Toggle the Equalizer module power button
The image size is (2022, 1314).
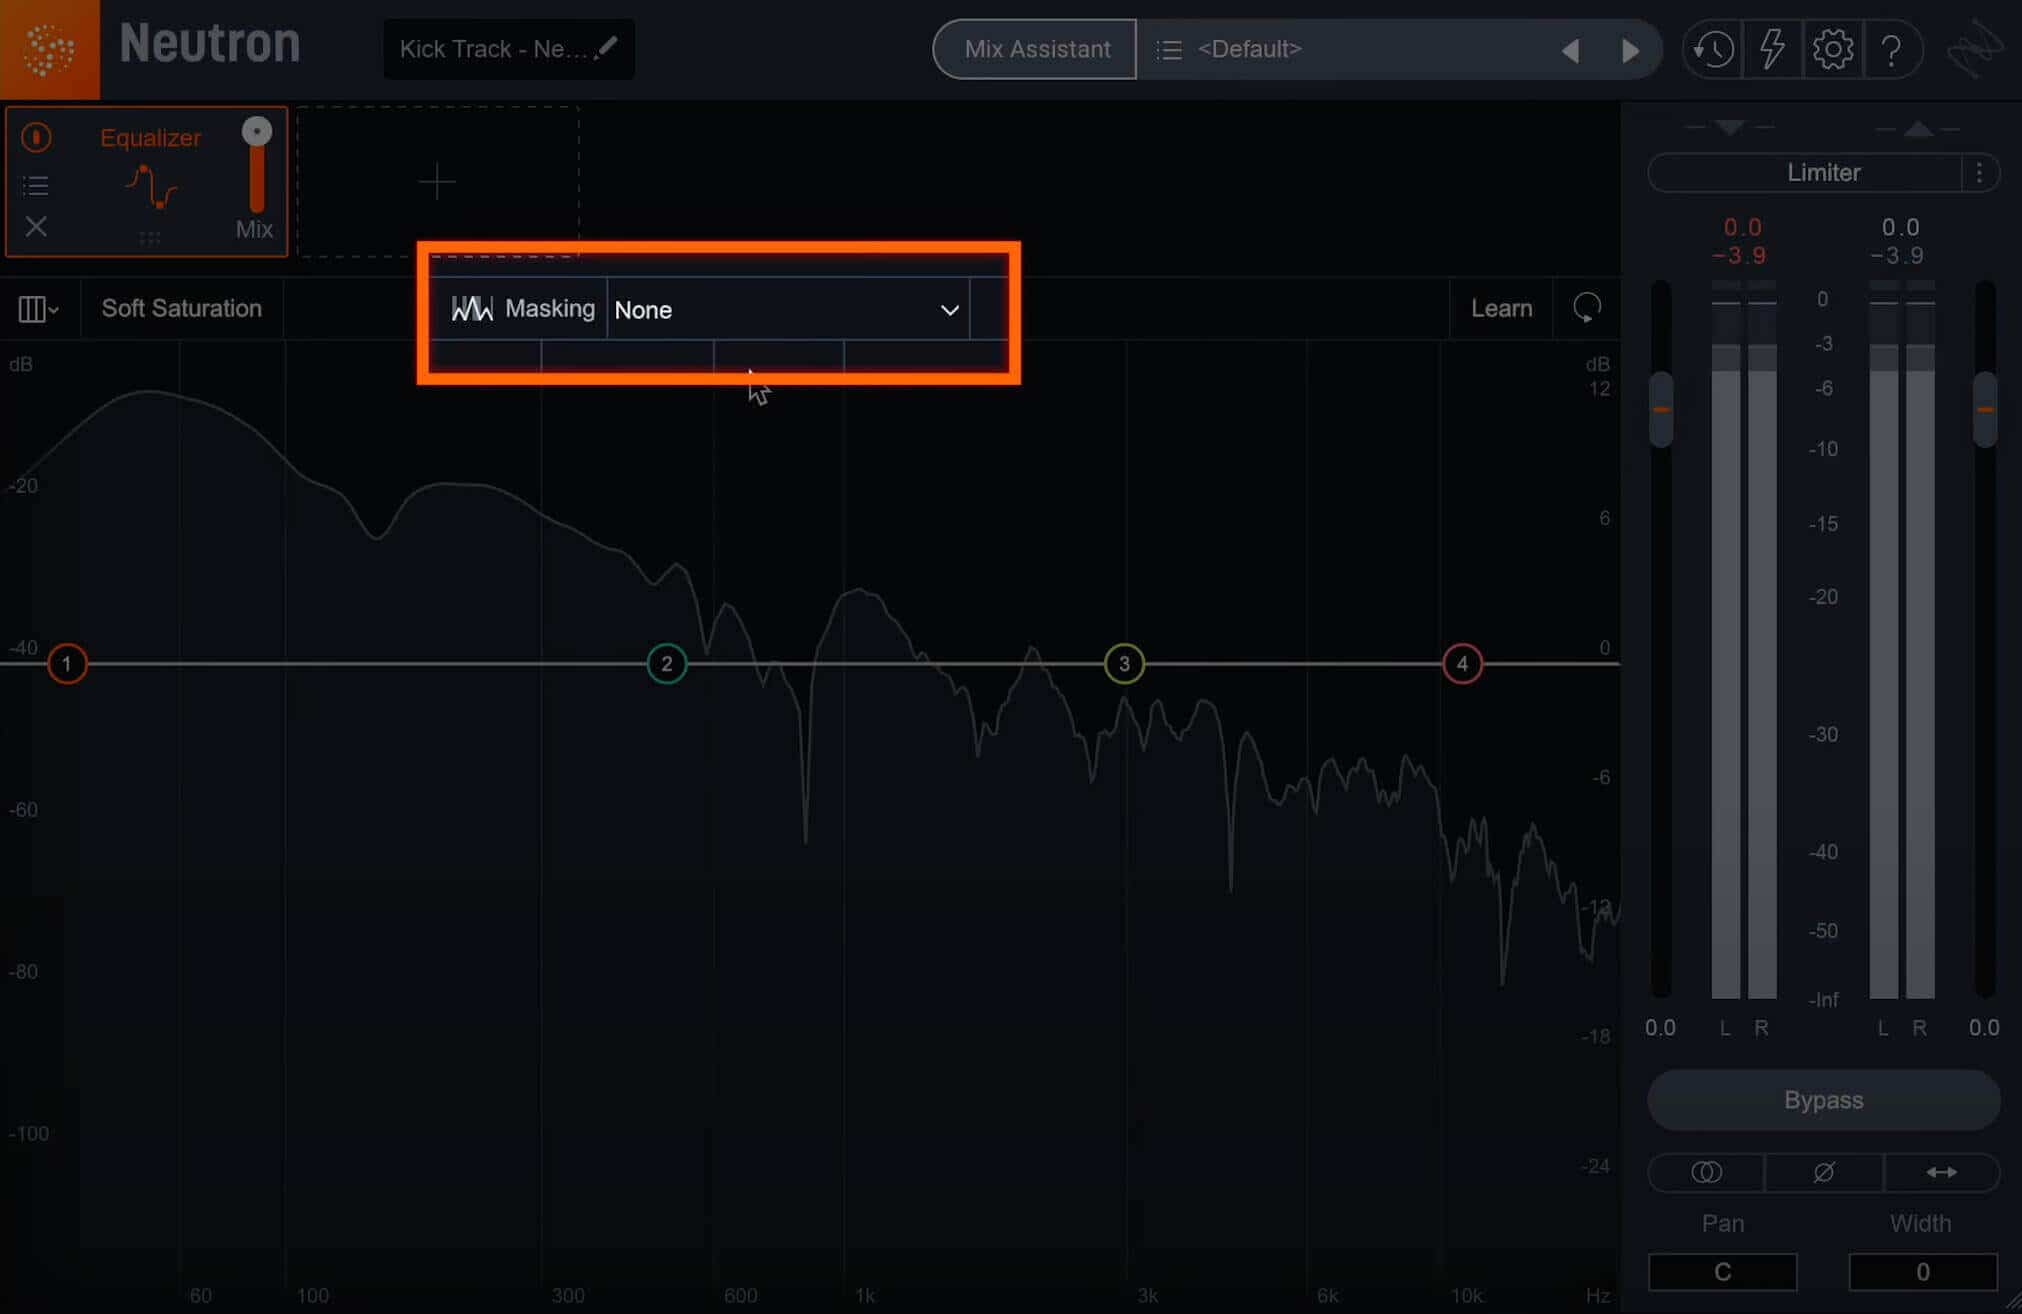[36, 137]
